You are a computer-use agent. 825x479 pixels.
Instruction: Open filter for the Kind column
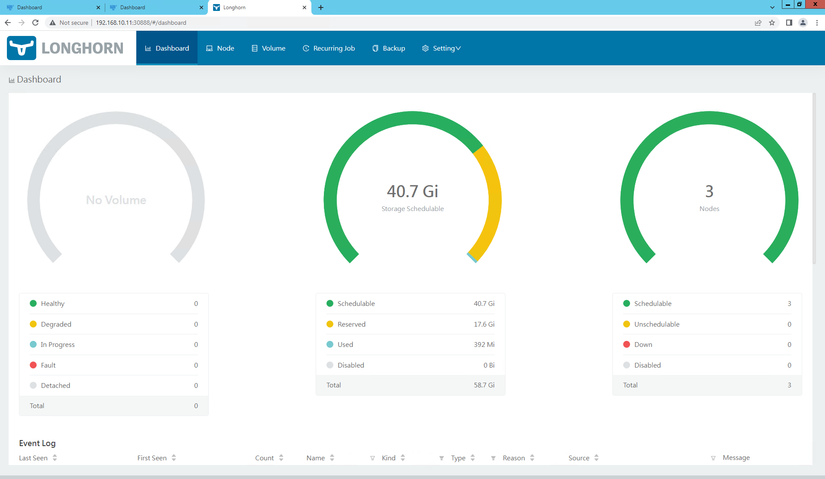(x=441, y=458)
